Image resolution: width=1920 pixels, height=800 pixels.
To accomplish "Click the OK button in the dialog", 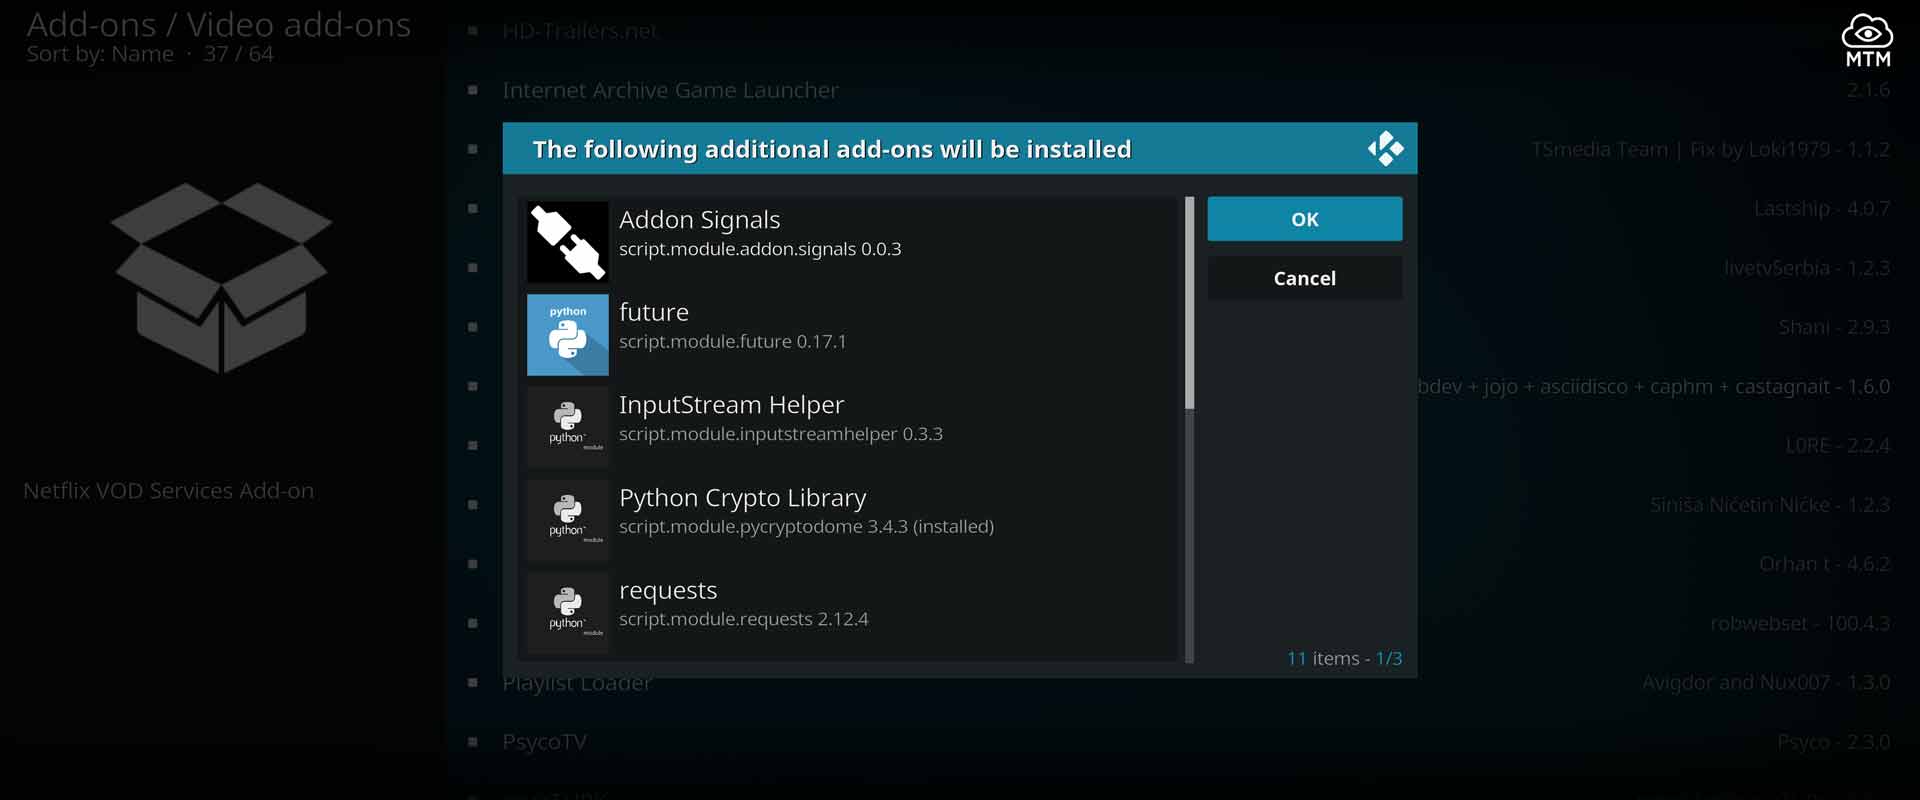I will click(x=1304, y=219).
